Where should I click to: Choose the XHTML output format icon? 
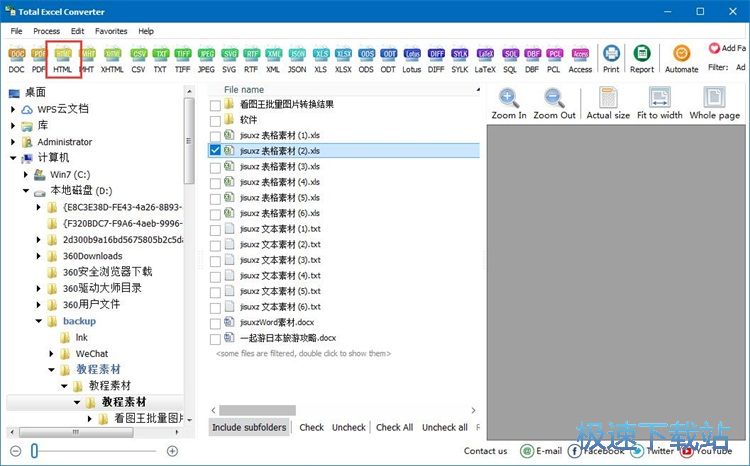coord(112,60)
